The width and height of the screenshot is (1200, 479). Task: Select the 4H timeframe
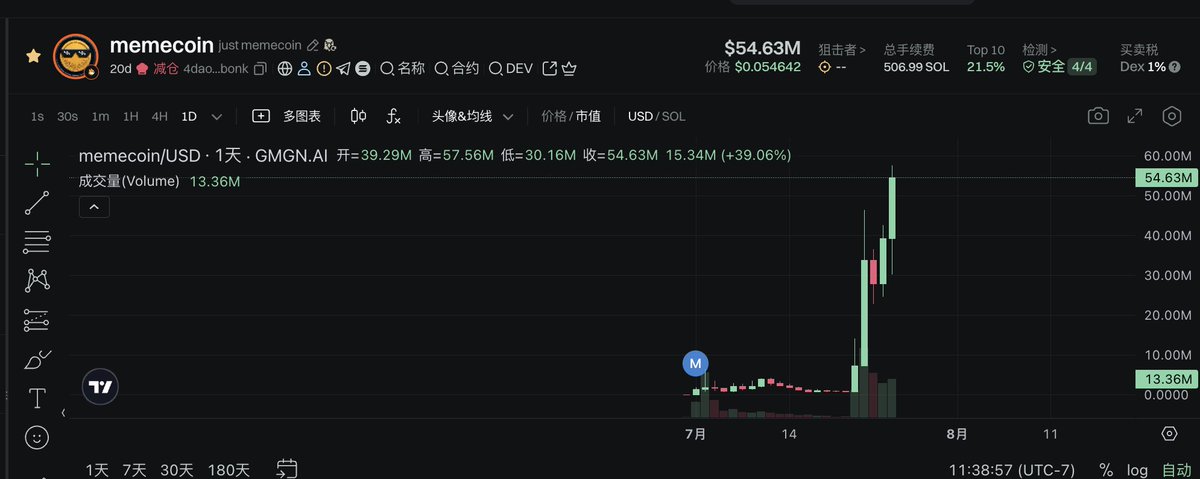[160, 116]
